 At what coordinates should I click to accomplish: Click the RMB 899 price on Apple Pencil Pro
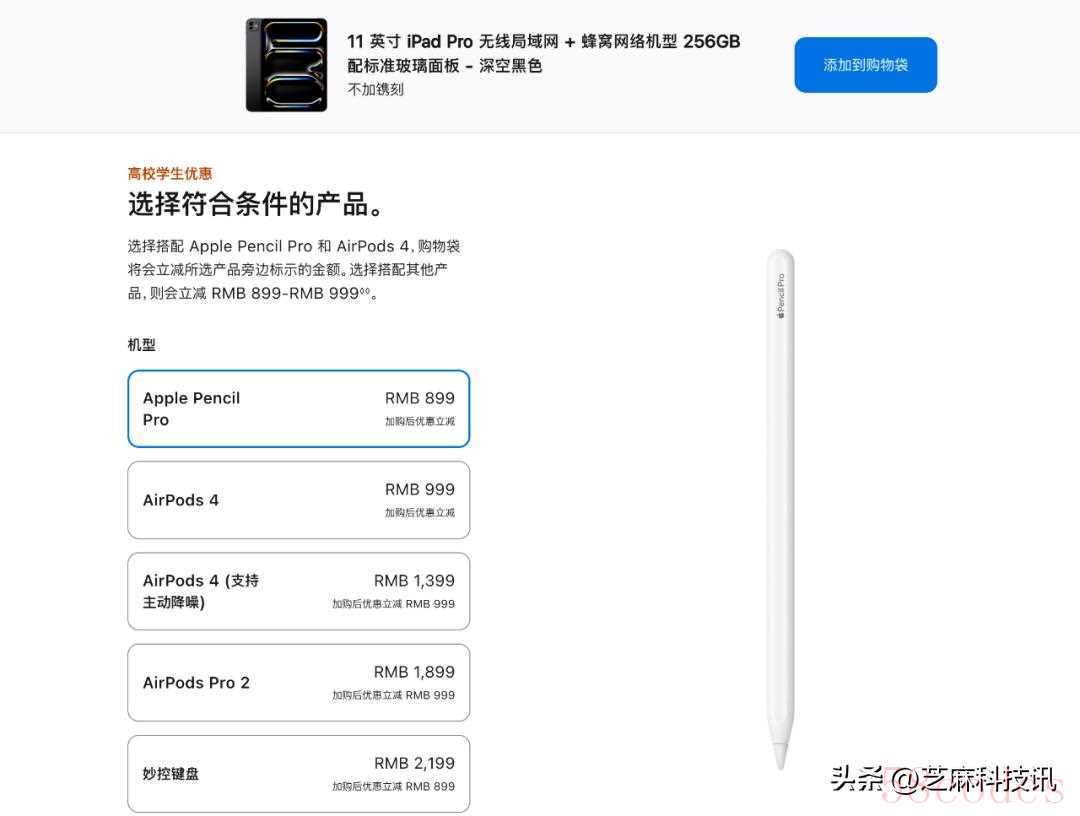click(x=419, y=398)
